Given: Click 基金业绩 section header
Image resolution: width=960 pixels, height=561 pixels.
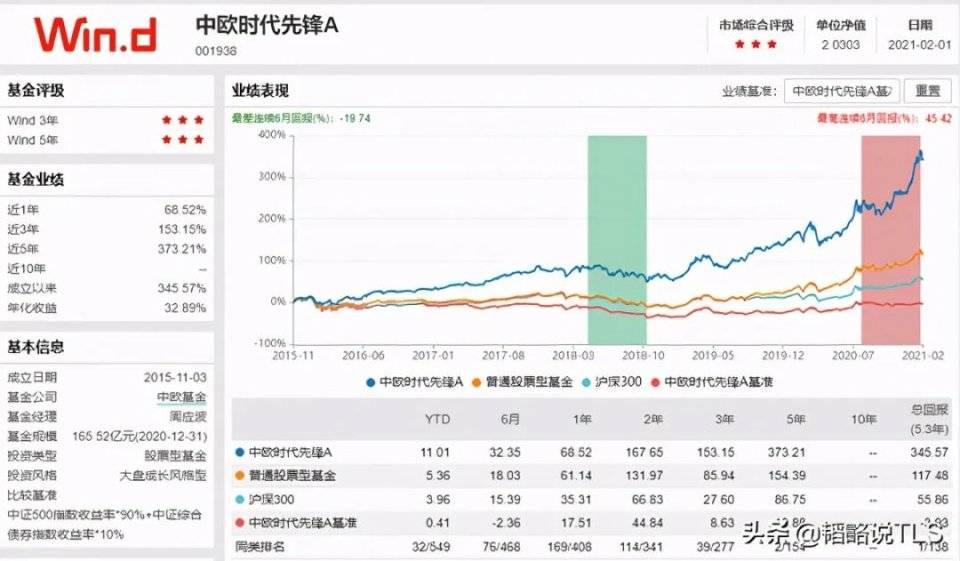Looking at the screenshot, I should click(x=36, y=179).
